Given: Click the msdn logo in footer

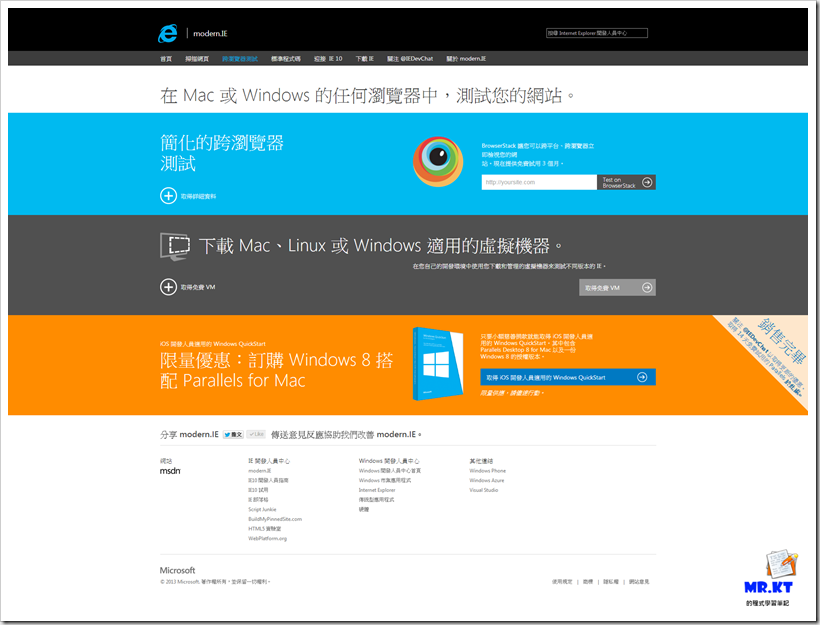Looking at the screenshot, I should (170, 471).
